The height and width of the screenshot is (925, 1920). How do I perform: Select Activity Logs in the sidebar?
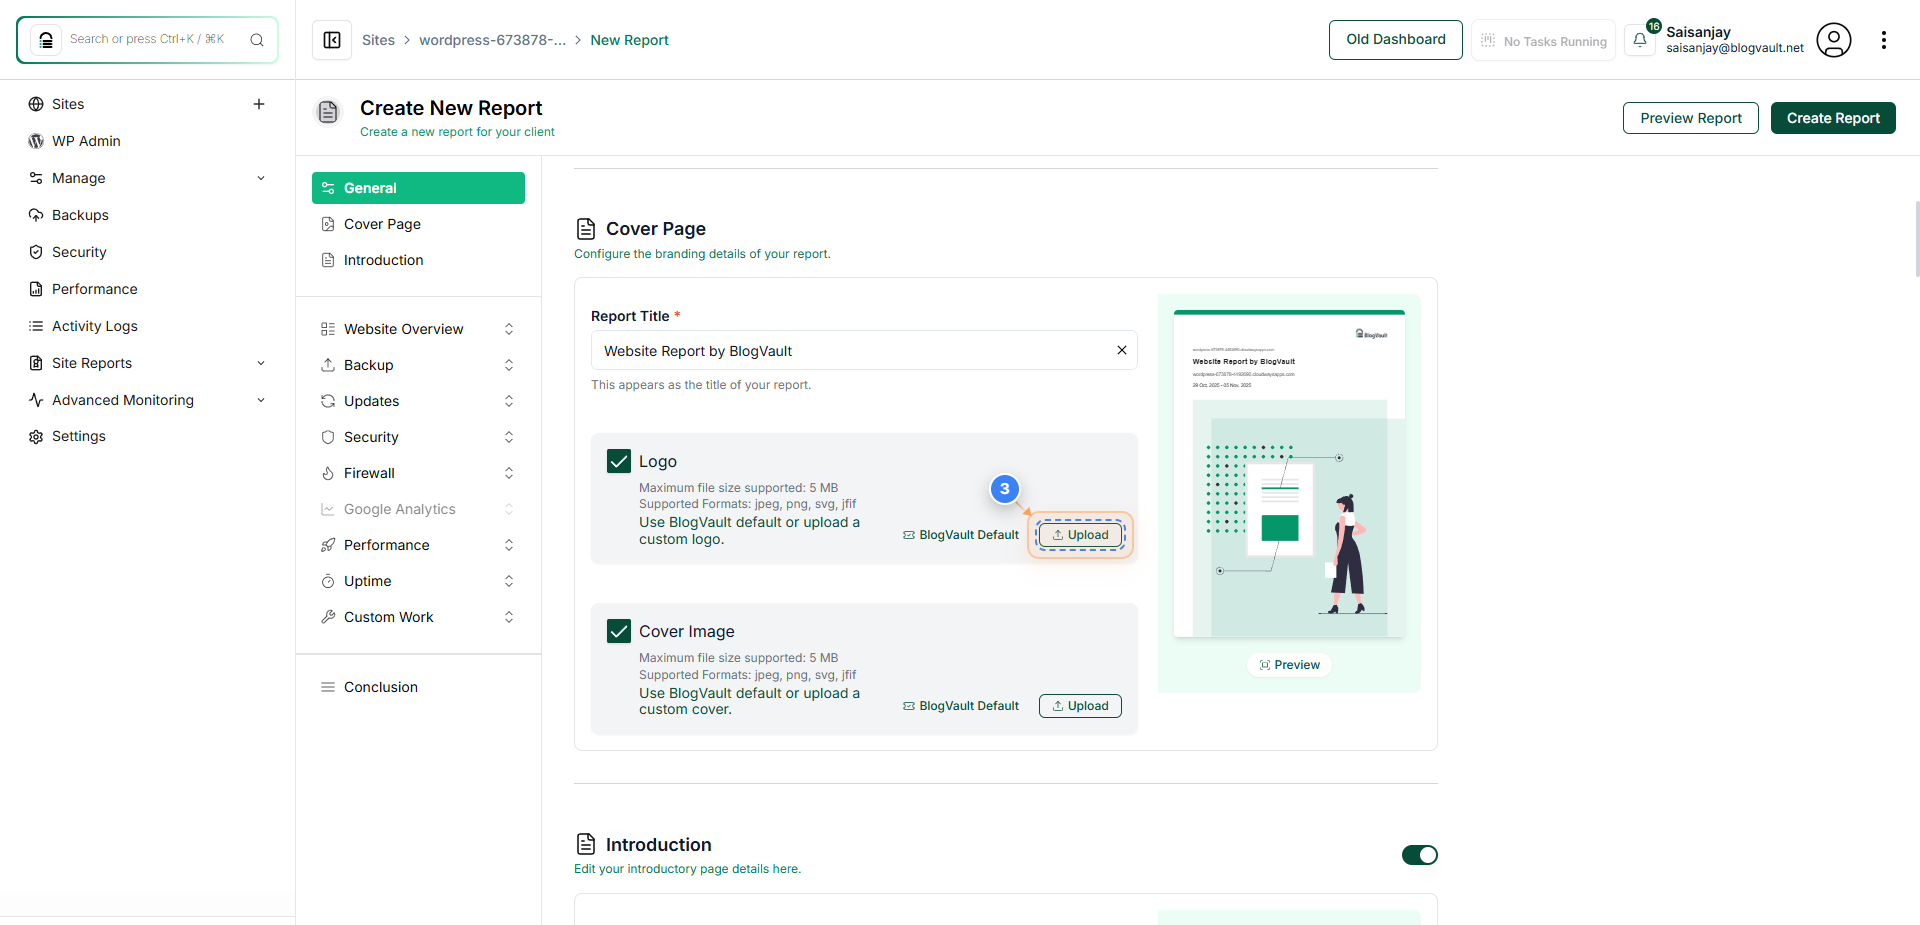(94, 326)
